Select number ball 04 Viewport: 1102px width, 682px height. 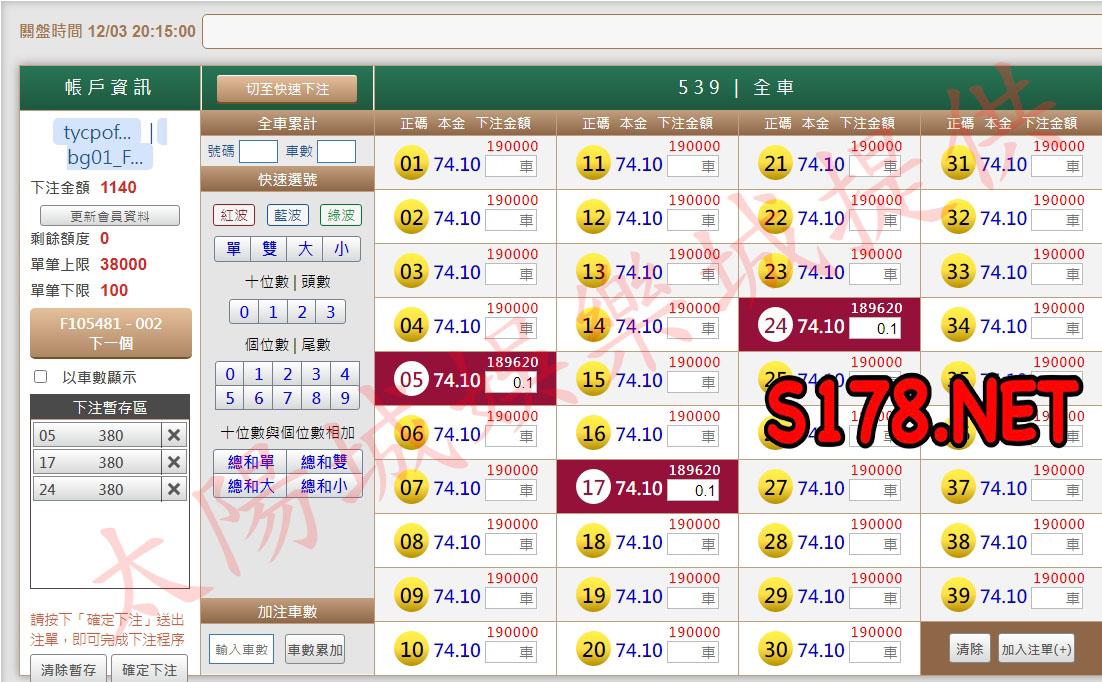[411, 326]
